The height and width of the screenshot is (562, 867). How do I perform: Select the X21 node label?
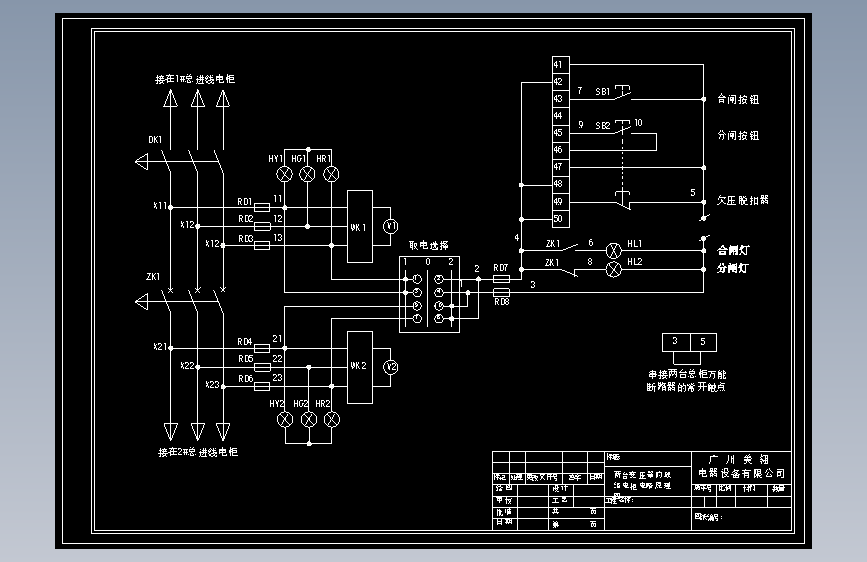click(x=160, y=347)
